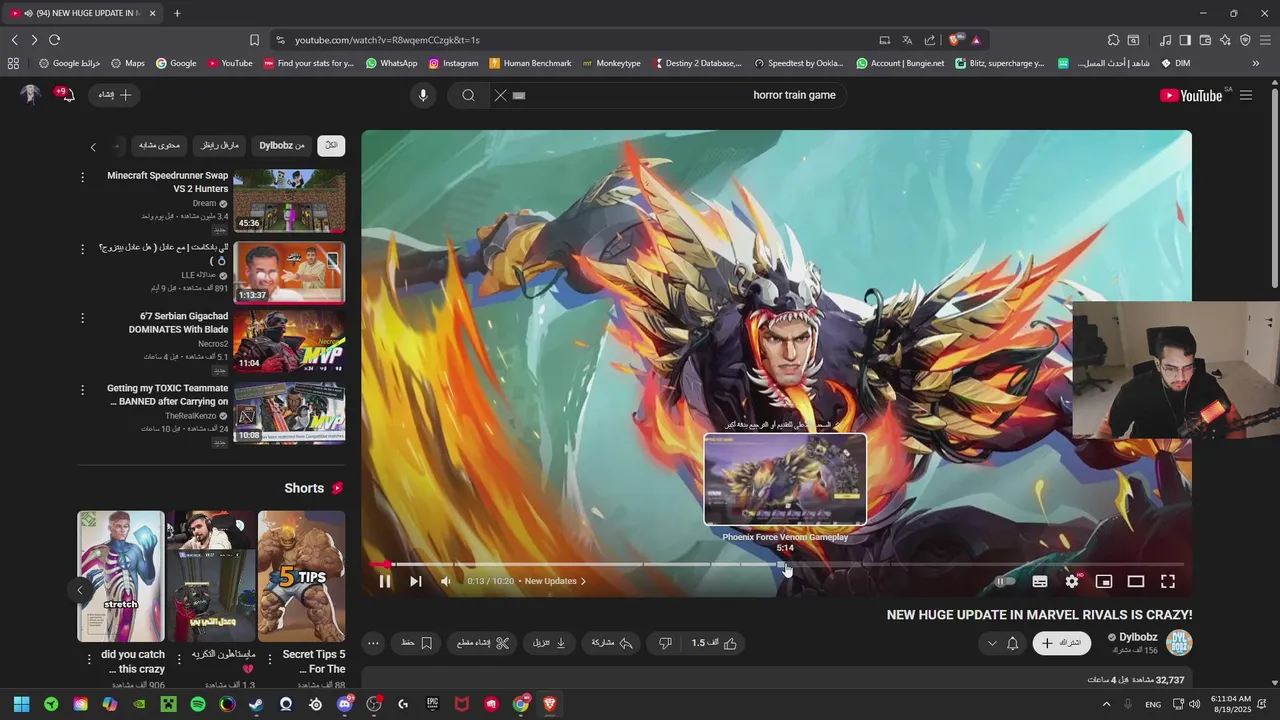Go back with the browser back arrow
This screenshot has width=1280, height=720.
14,40
